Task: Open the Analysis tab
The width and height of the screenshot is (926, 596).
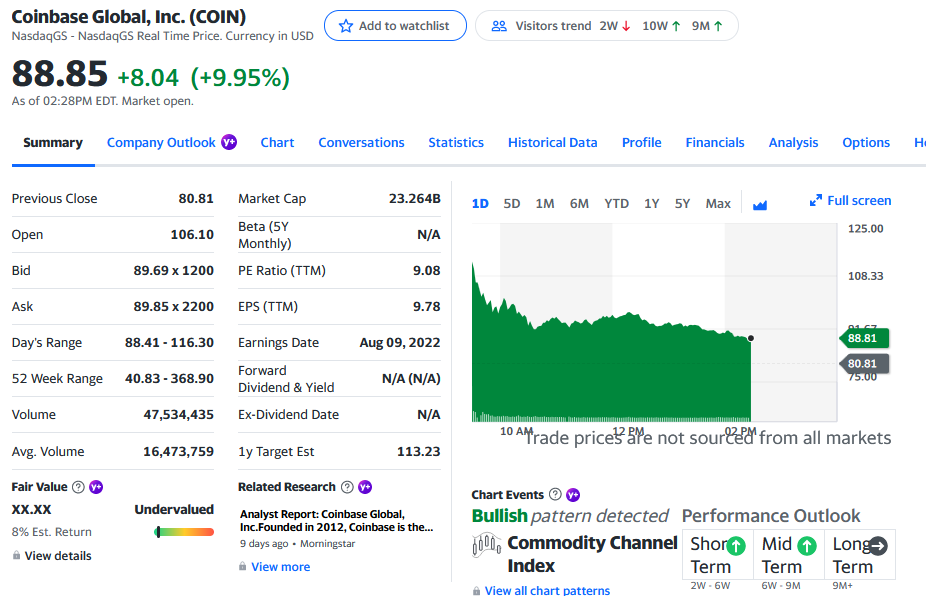Action: pyautogui.click(x=793, y=142)
